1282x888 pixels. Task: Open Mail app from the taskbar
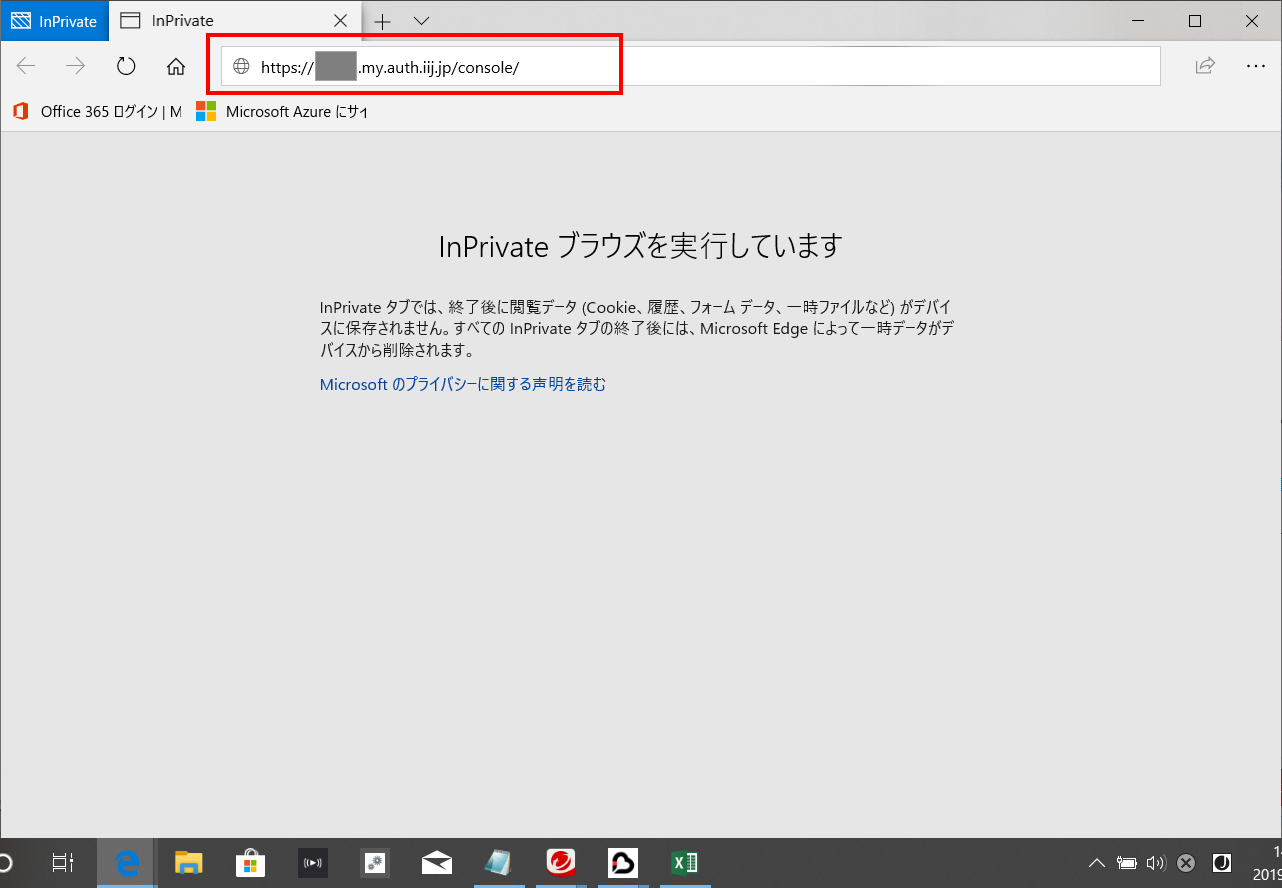437,863
